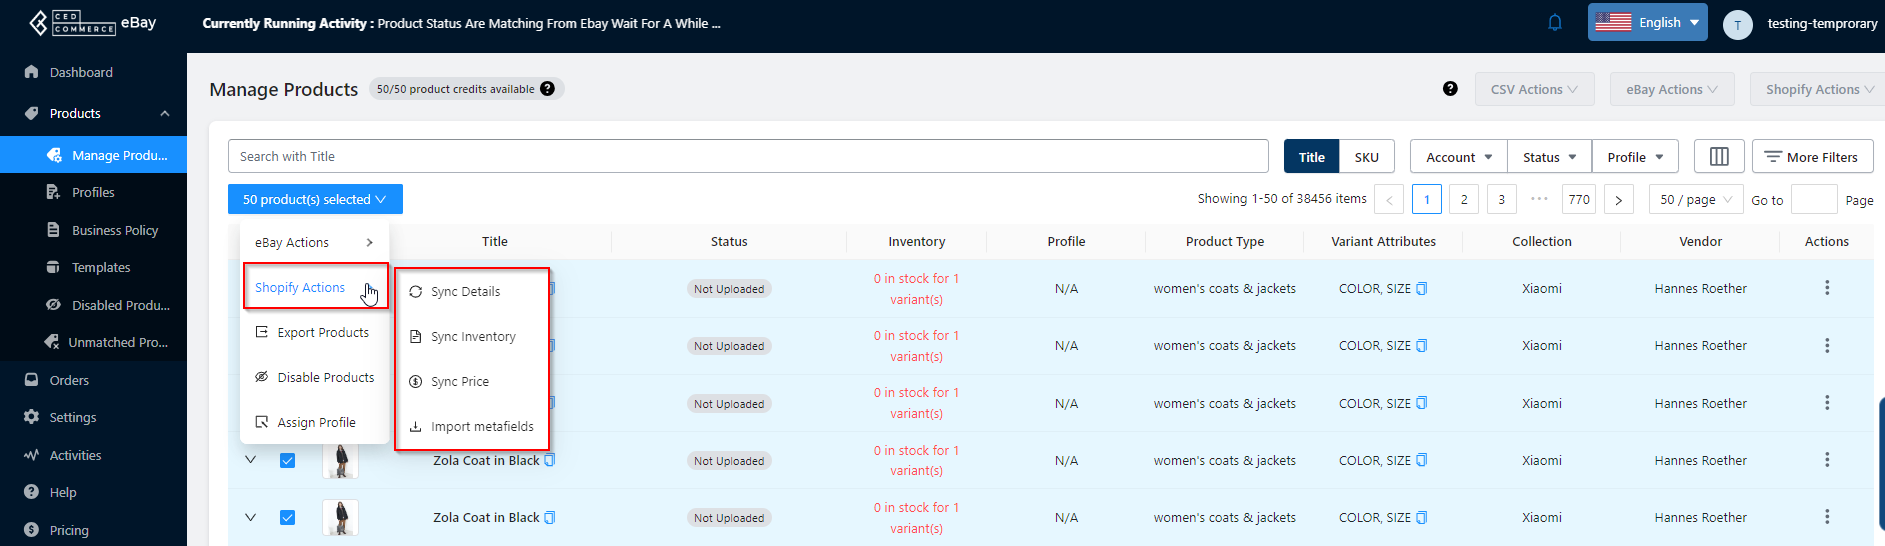
Task: Open Shopify Actions dropdown in header
Action: click(x=1818, y=89)
